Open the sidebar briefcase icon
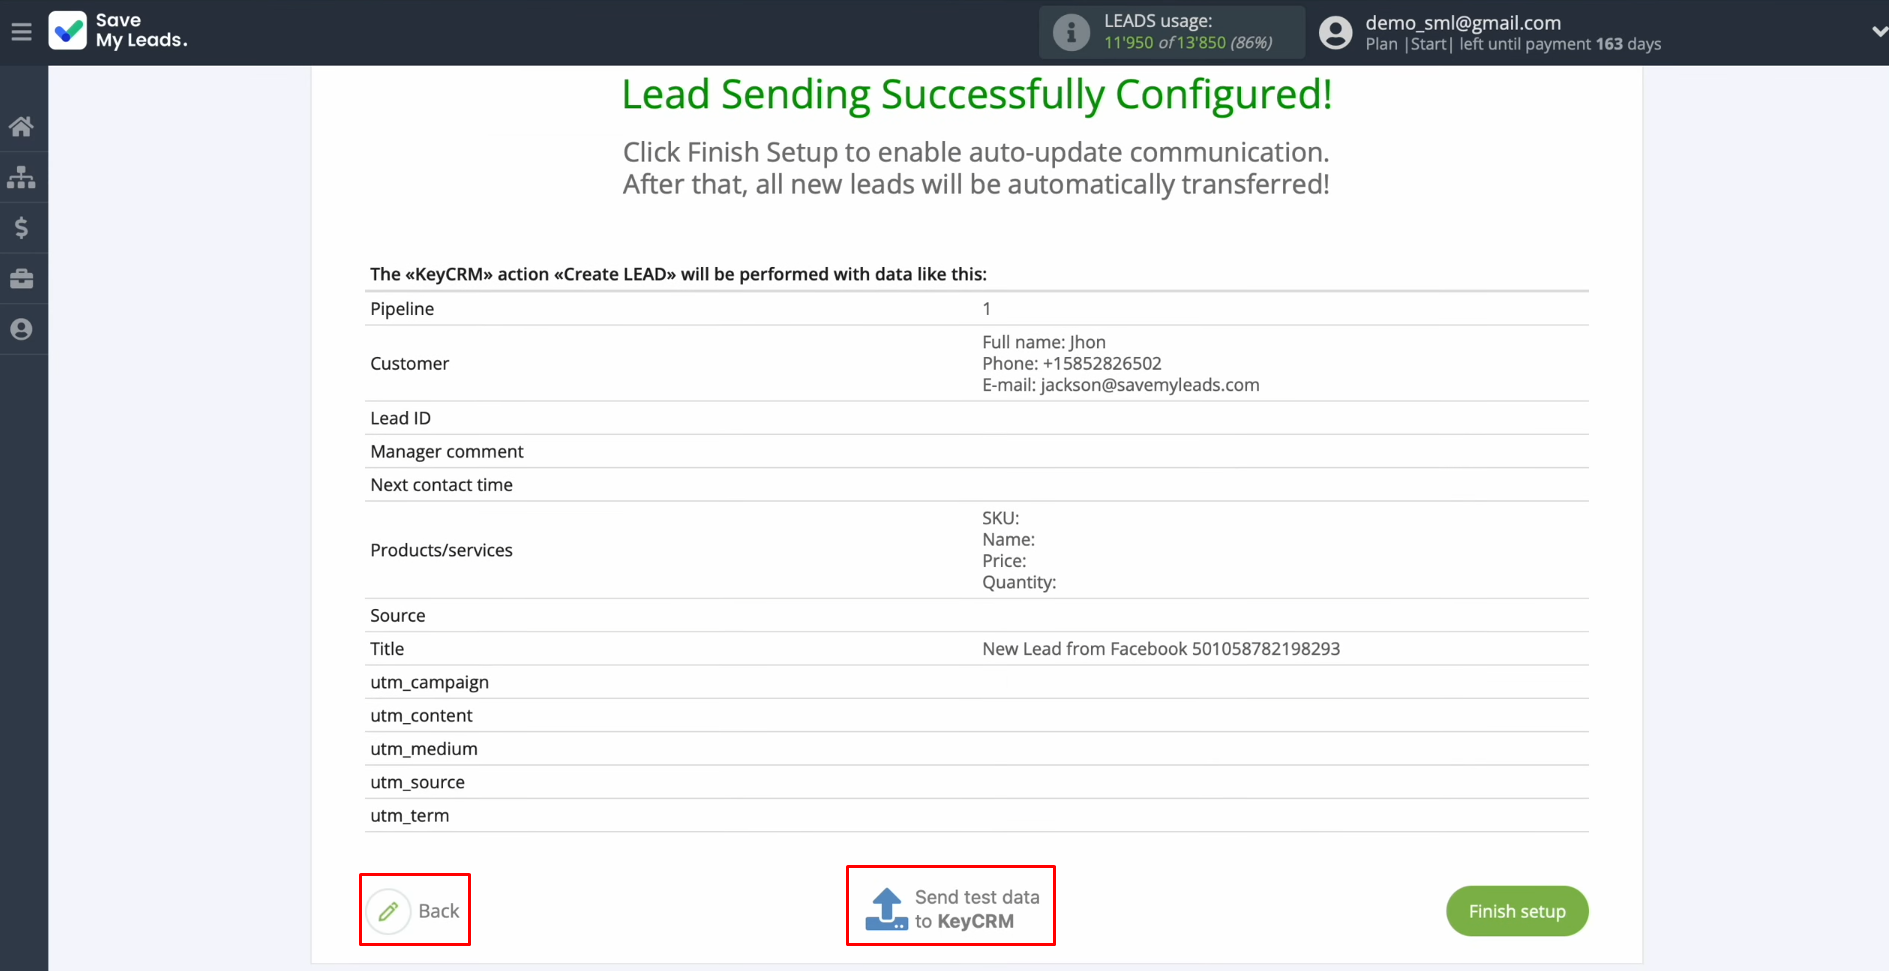 click(21, 279)
